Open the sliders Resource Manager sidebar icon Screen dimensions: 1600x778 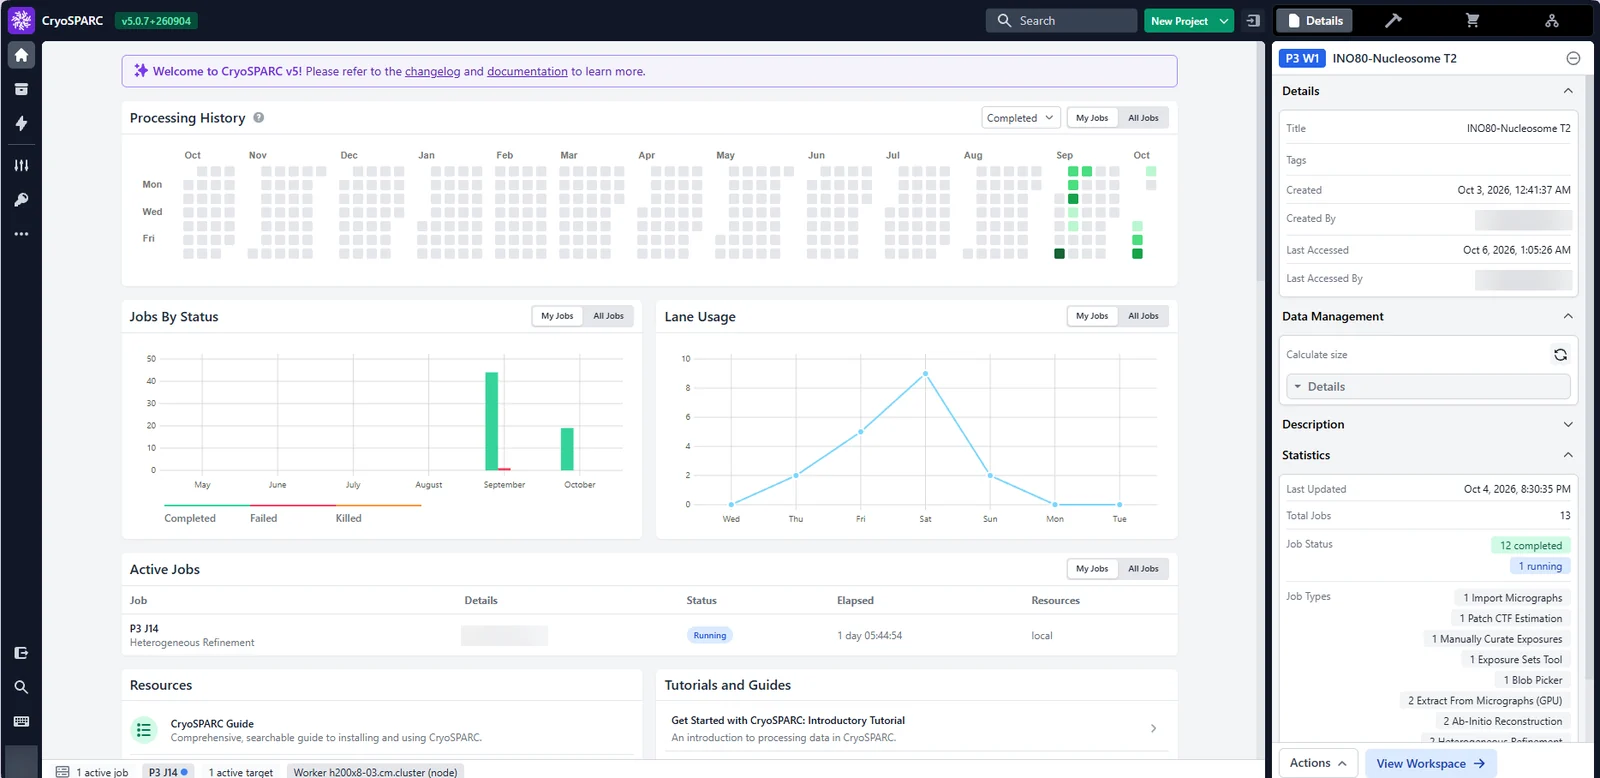(x=21, y=165)
